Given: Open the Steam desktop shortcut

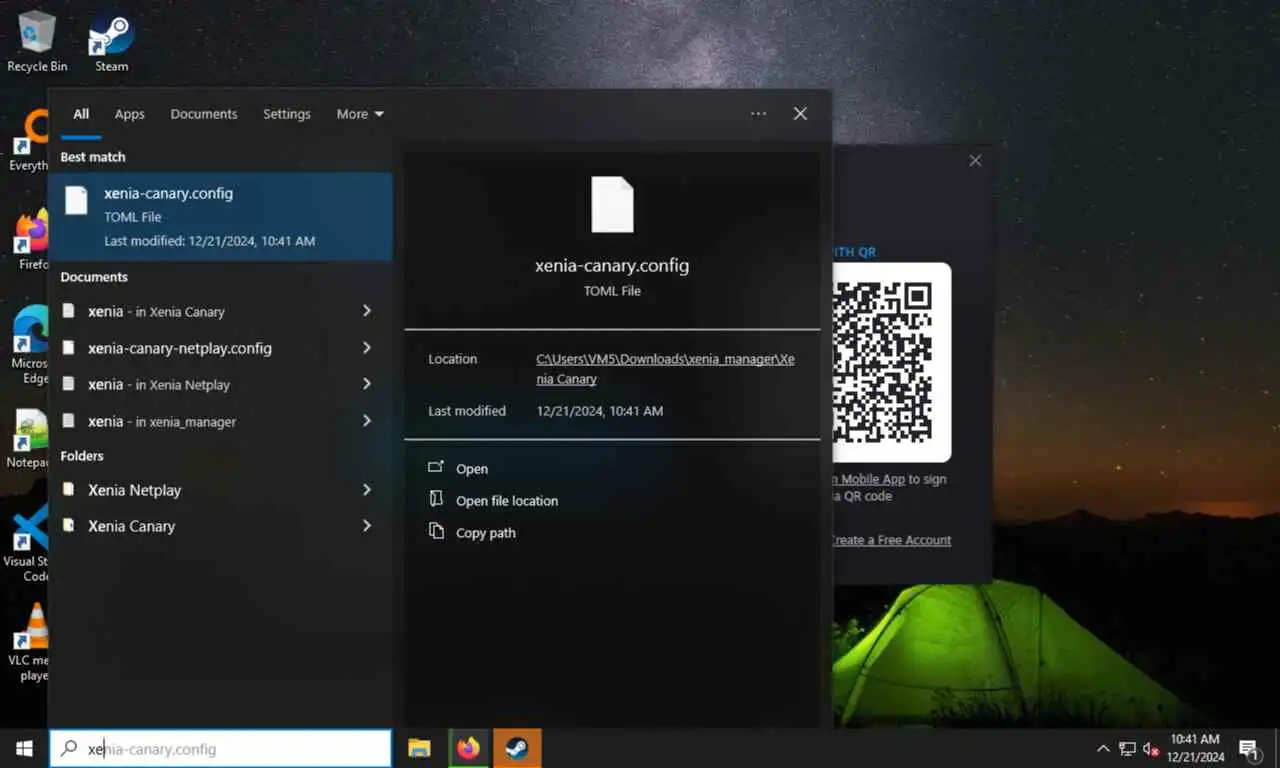Looking at the screenshot, I should [x=111, y=40].
